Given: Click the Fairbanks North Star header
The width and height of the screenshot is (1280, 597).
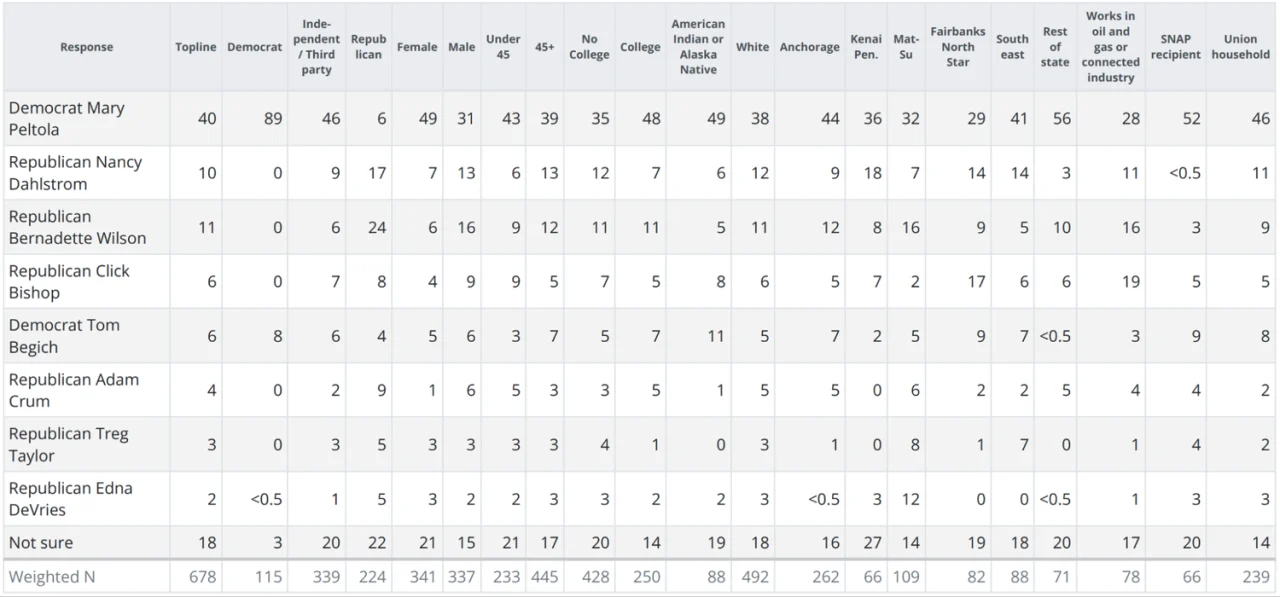Looking at the screenshot, I should pyautogui.click(x=957, y=47).
